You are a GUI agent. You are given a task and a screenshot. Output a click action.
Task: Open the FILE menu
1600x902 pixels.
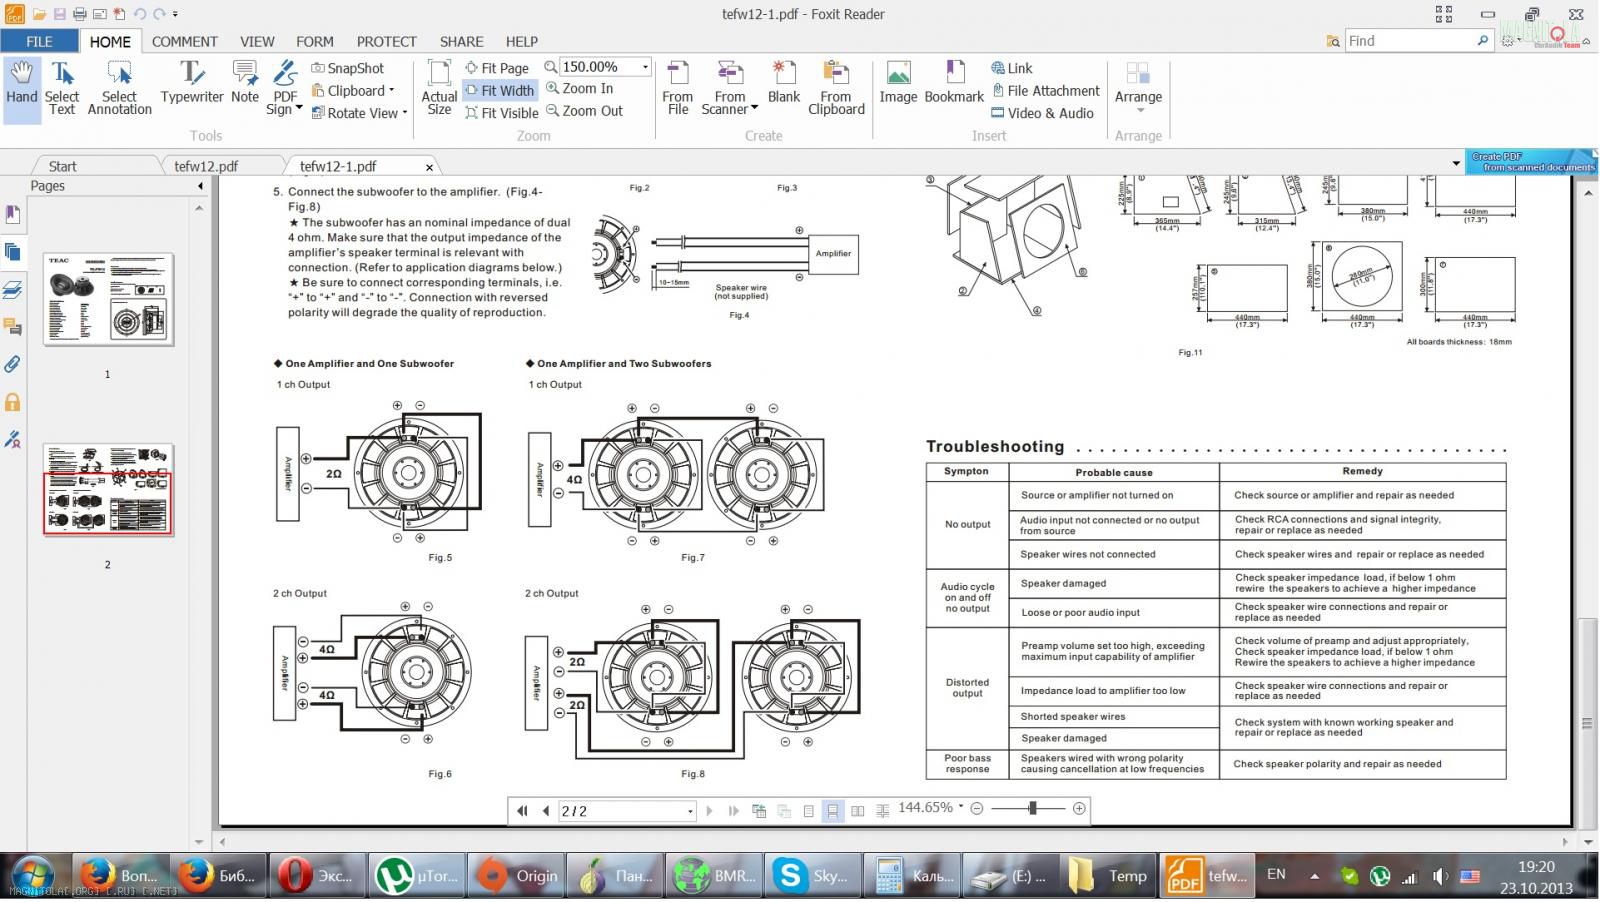click(39, 41)
